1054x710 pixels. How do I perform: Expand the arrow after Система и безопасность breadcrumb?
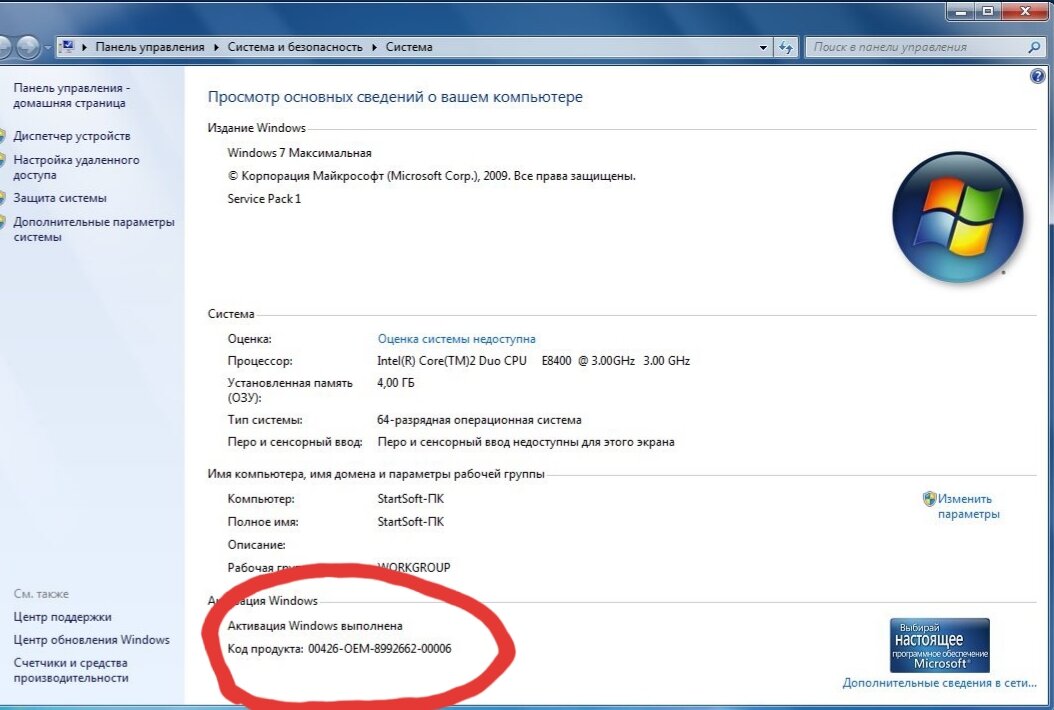[x=374, y=47]
